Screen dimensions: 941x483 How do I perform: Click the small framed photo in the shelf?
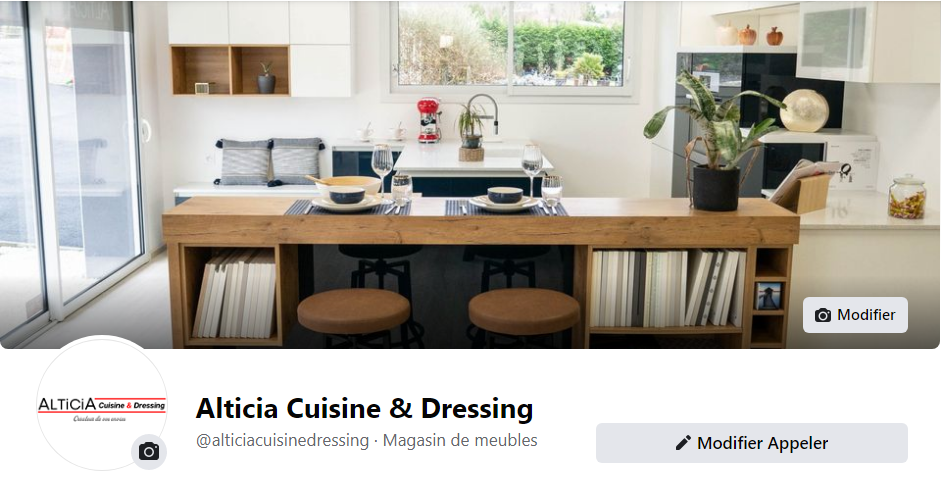coord(769,296)
